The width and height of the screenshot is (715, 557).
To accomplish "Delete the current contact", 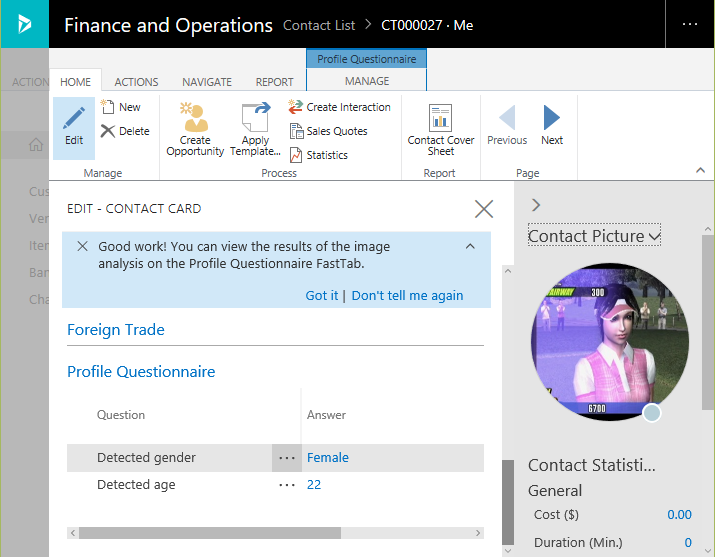I will tap(125, 131).
